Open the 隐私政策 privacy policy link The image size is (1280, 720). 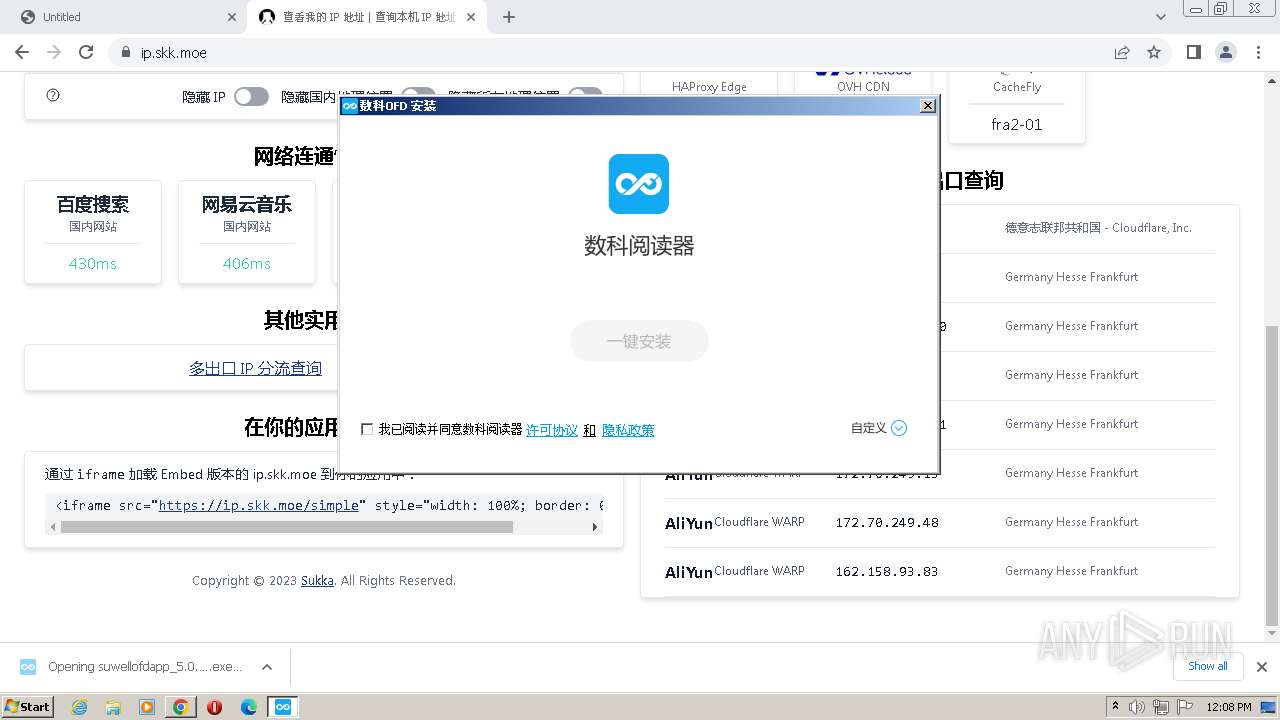(628, 430)
